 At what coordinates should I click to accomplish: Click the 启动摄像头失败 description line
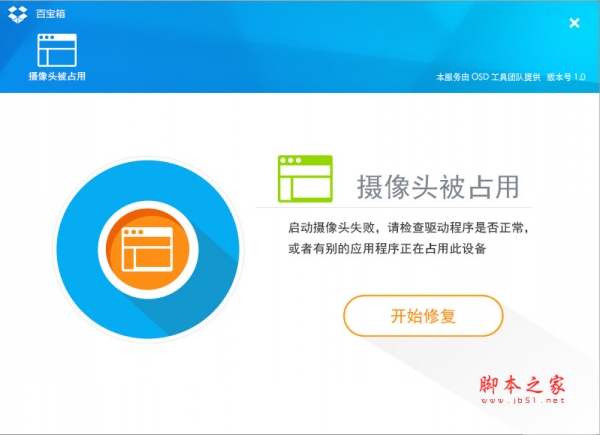point(408,228)
